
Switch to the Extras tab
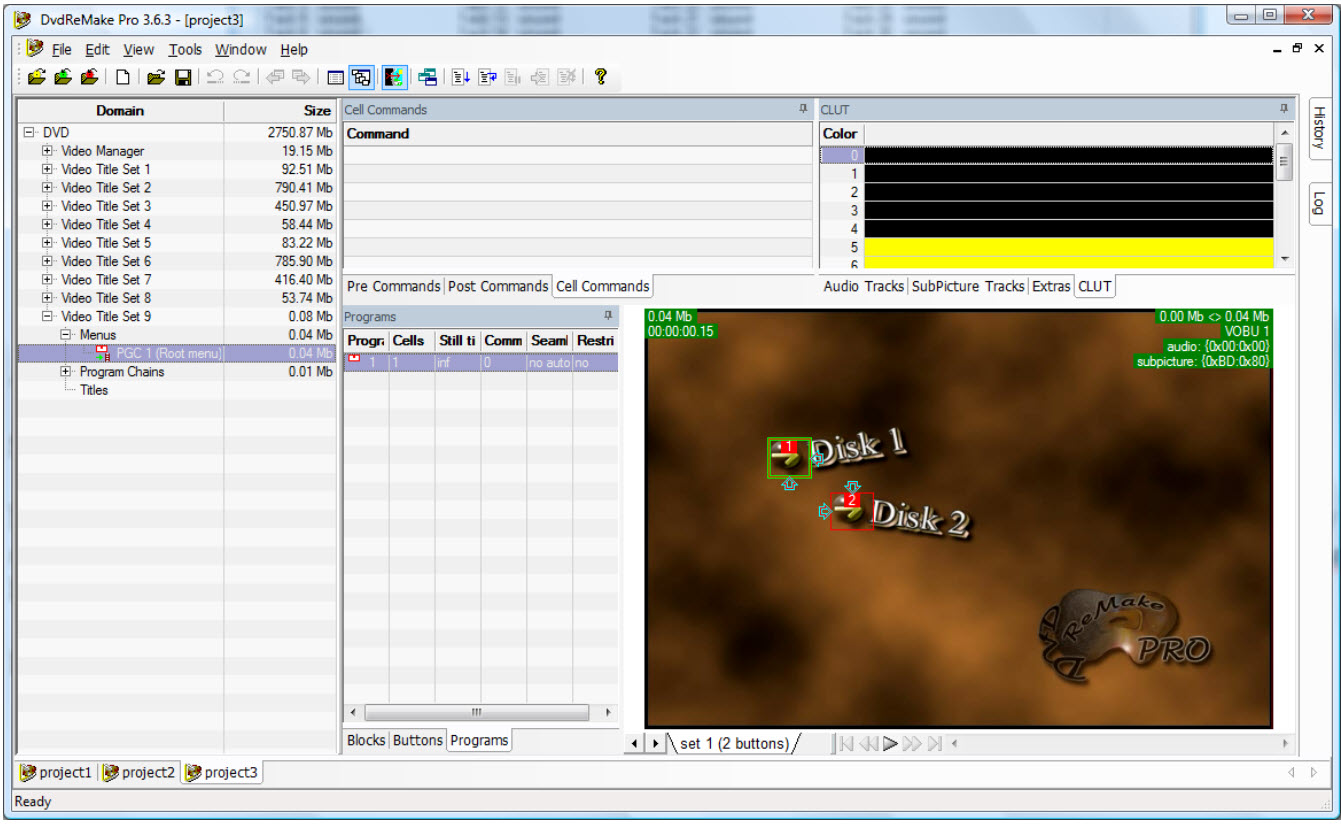coord(1051,286)
